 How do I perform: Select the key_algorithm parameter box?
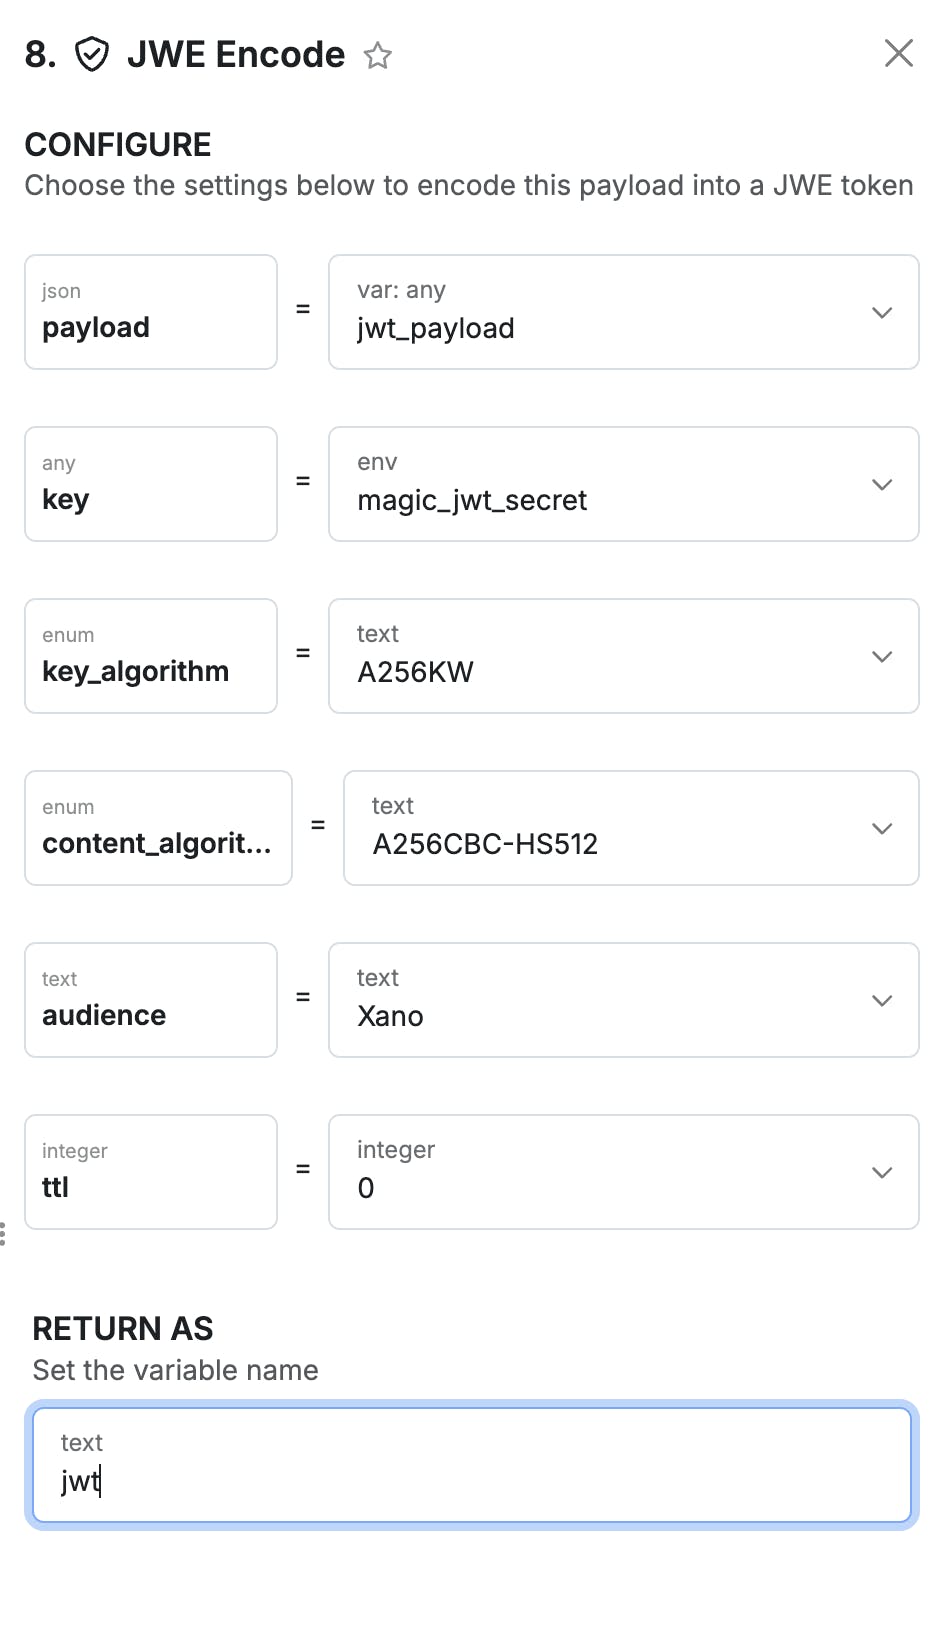click(151, 656)
